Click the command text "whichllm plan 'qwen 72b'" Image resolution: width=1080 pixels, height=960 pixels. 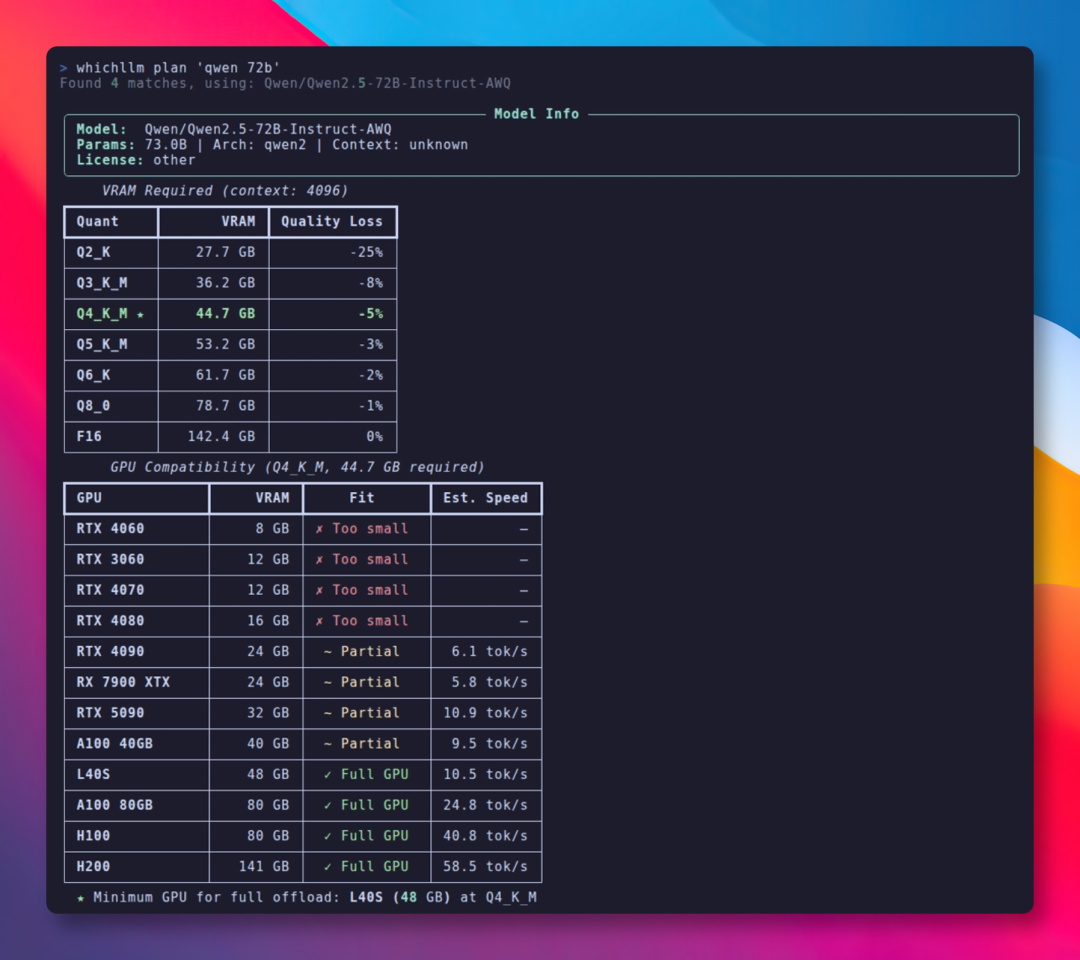coord(178,67)
